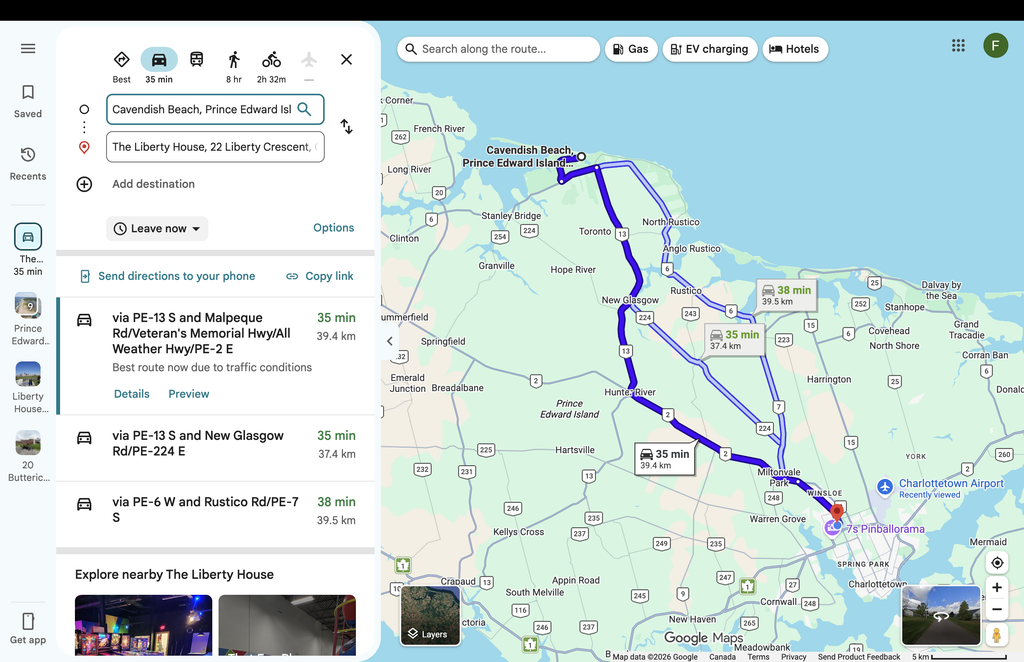Reverse starting point and destination
1024x662 pixels.
[x=347, y=127]
